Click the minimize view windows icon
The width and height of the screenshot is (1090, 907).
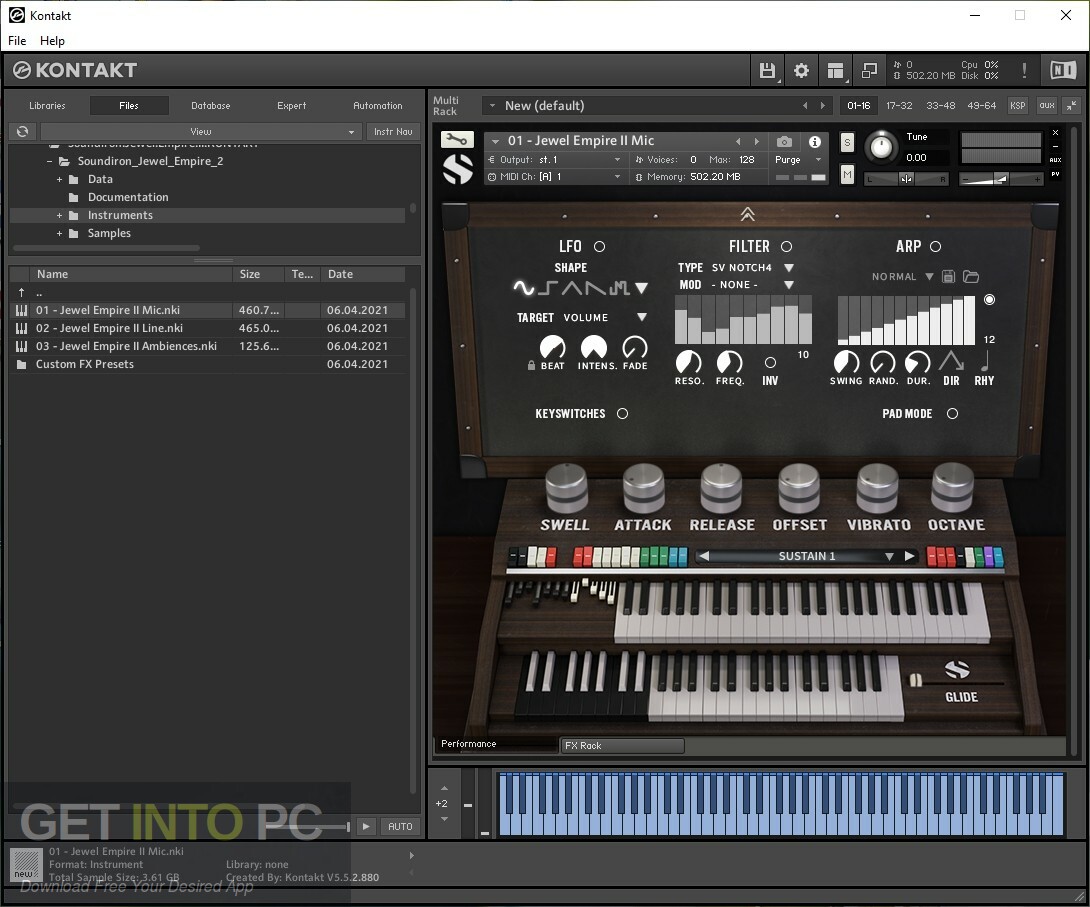click(x=869, y=70)
